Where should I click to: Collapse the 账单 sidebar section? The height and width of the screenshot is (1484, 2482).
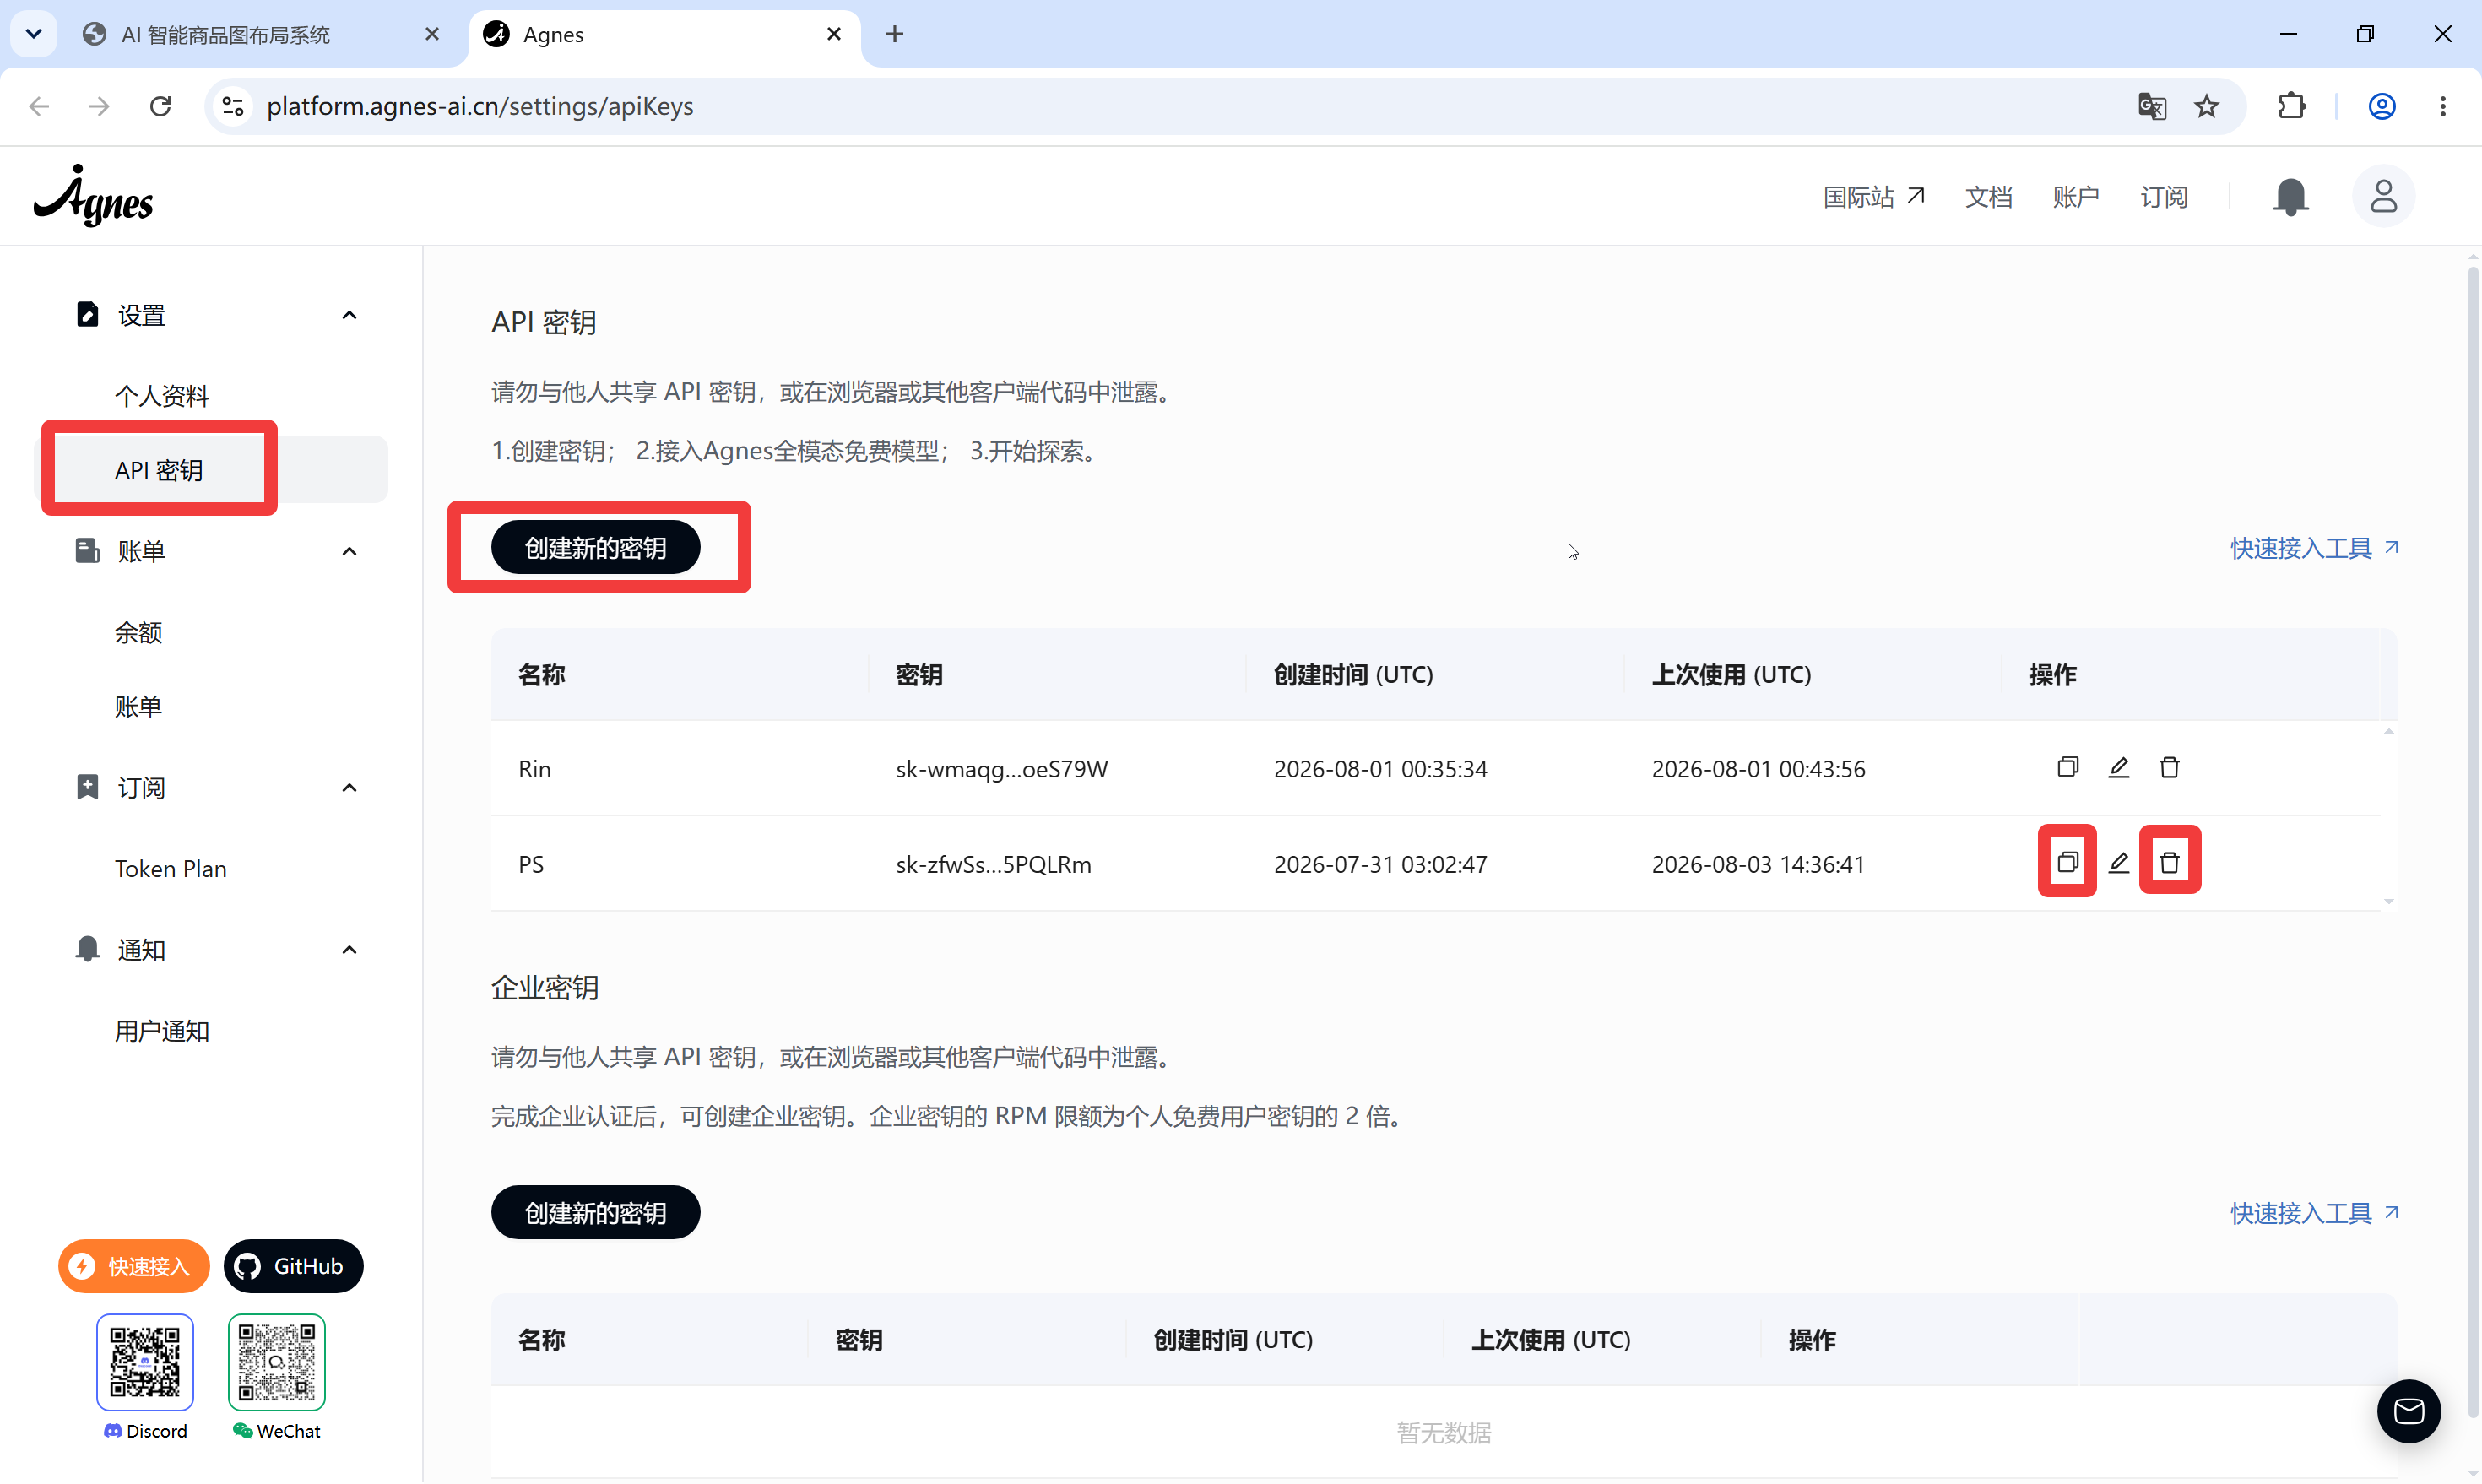(349, 552)
